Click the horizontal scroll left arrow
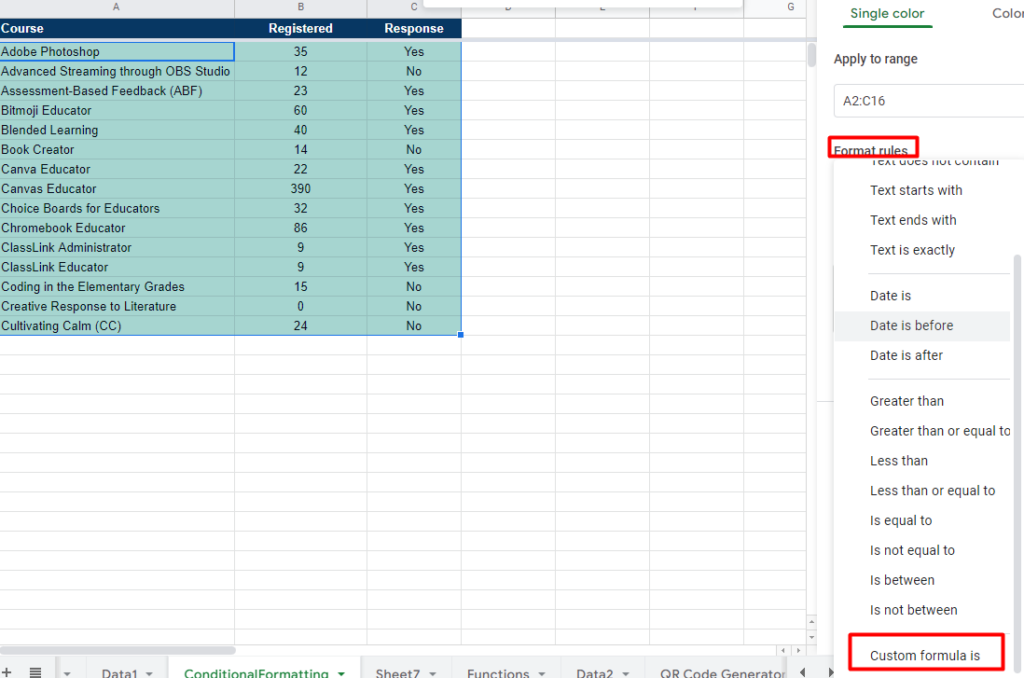Screen dimensions: 1024x678 784,651
